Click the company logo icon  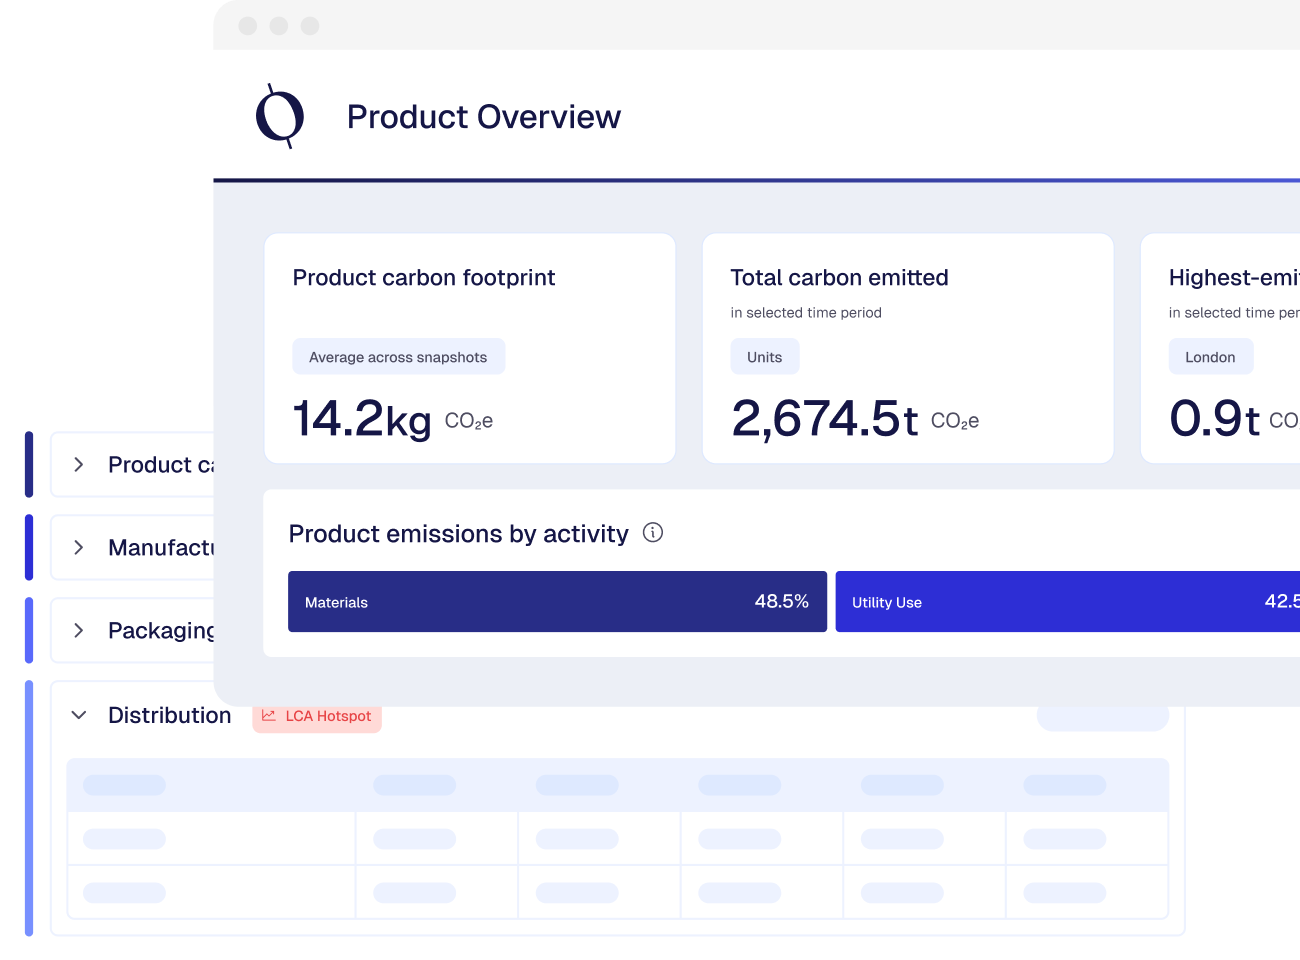(x=280, y=116)
